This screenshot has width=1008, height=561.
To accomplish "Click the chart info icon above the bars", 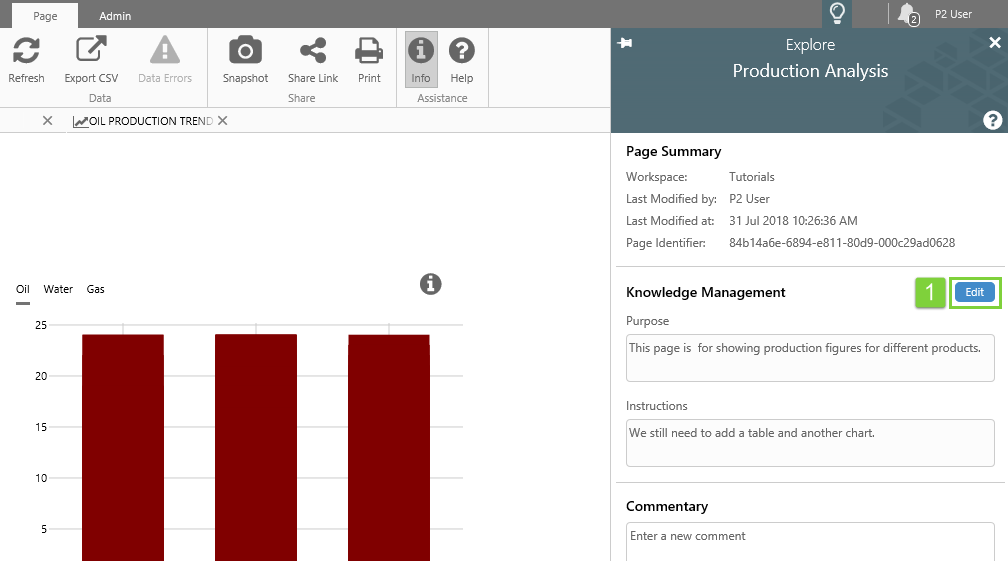I will [430, 284].
